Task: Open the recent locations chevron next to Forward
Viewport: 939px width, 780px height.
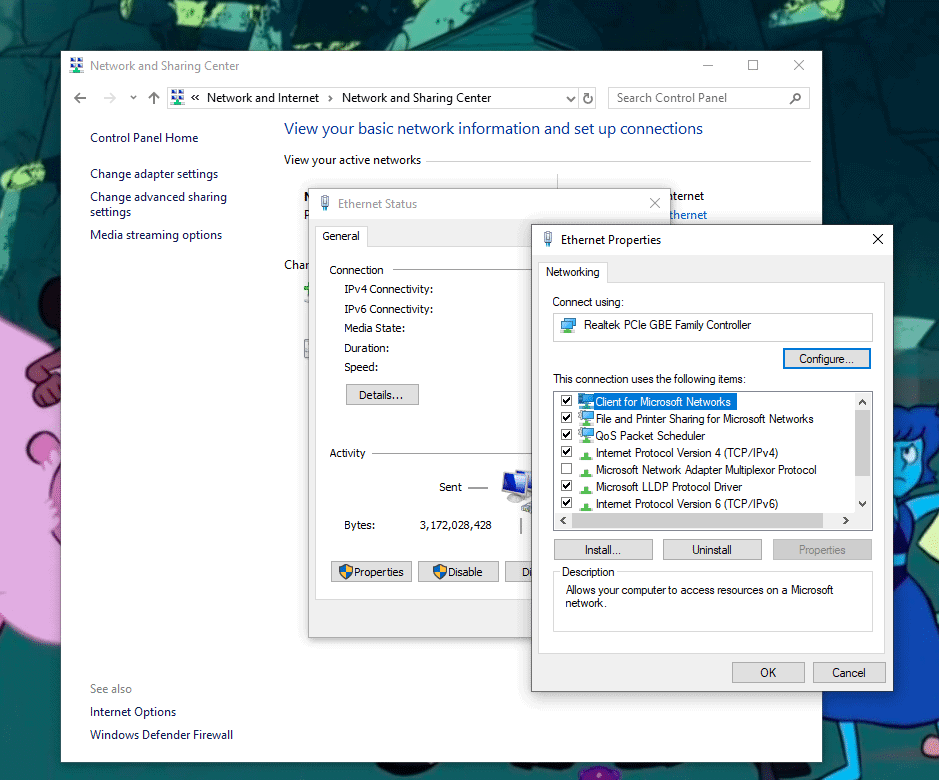Action: (133, 98)
